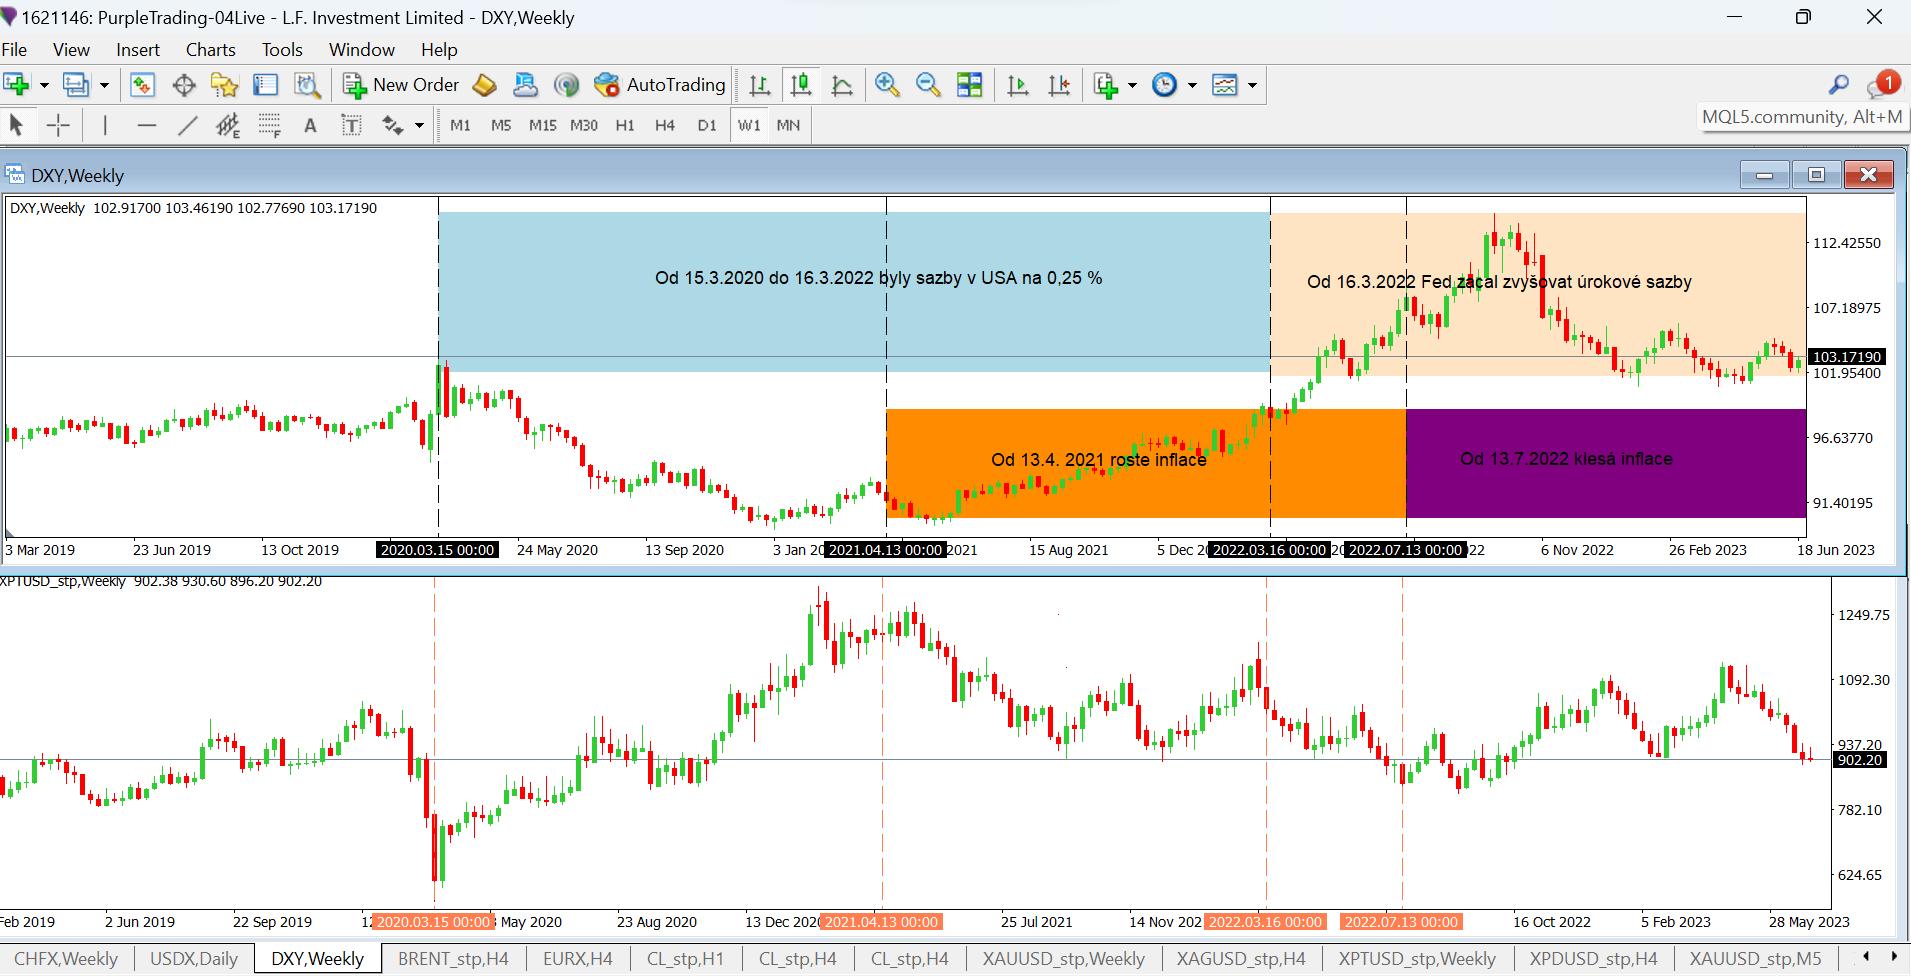
Task: Expand the chart templates dropdown arrow
Action: tap(1252, 85)
